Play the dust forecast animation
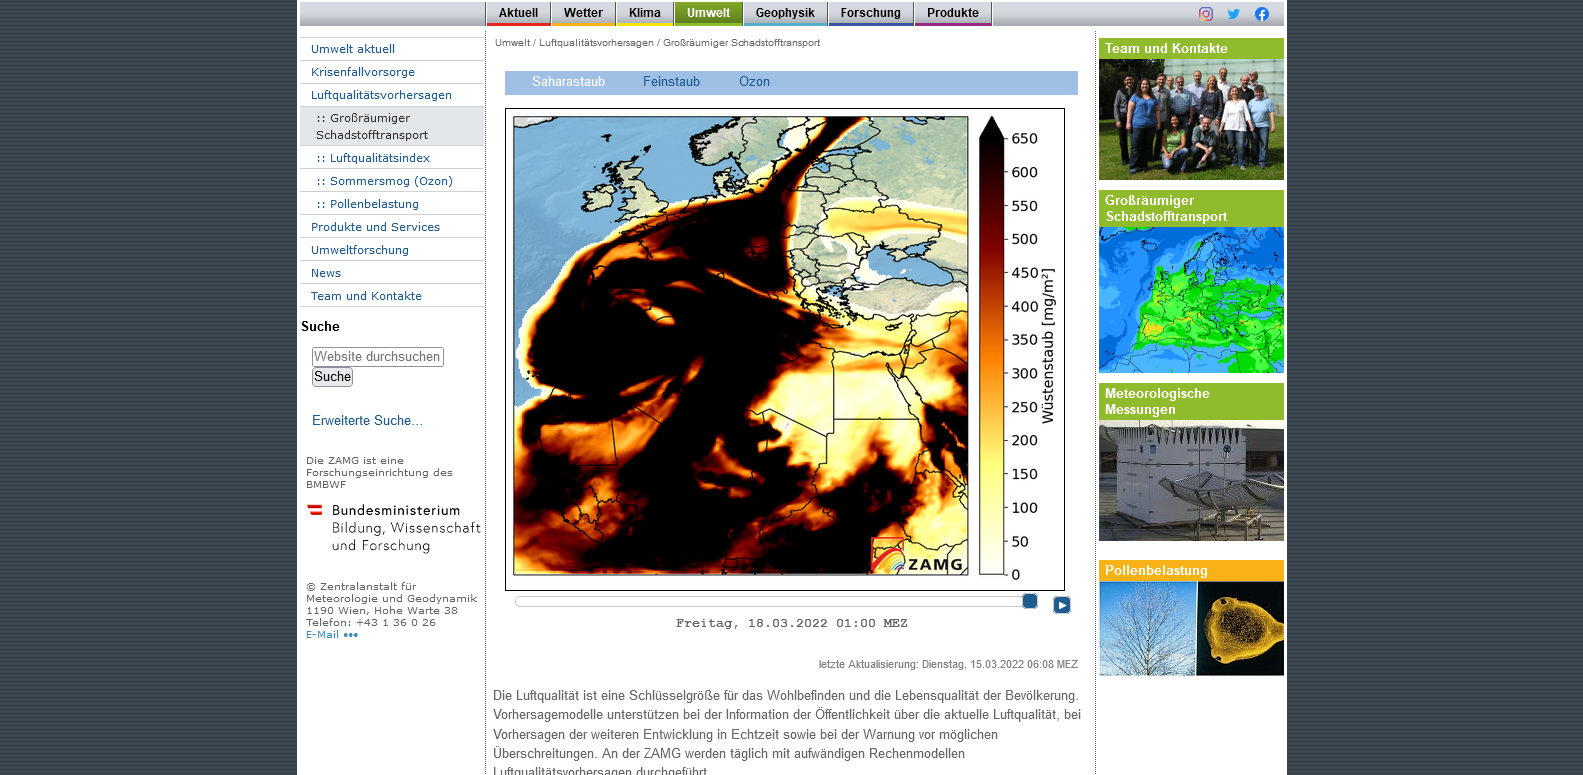 [x=1061, y=605]
